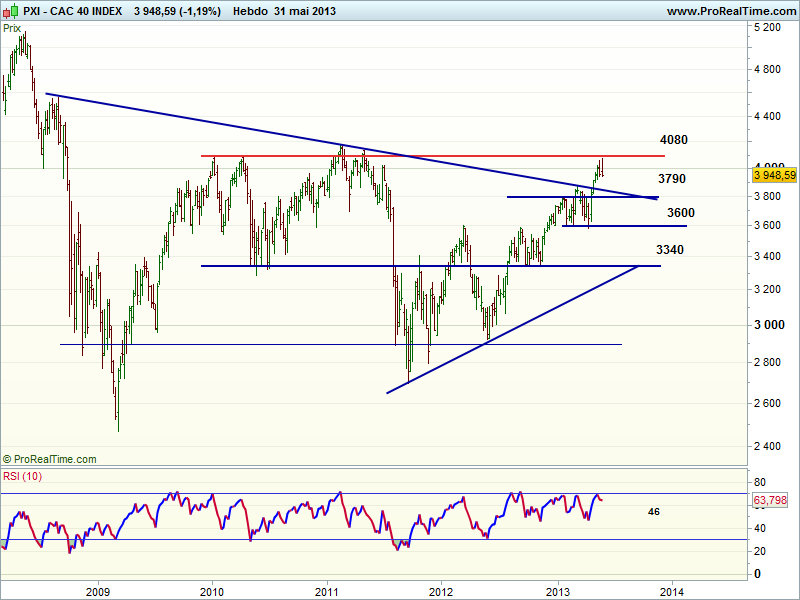Click the 63,798 RSI value tag
The height and width of the screenshot is (600, 800).
click(773, 498)
